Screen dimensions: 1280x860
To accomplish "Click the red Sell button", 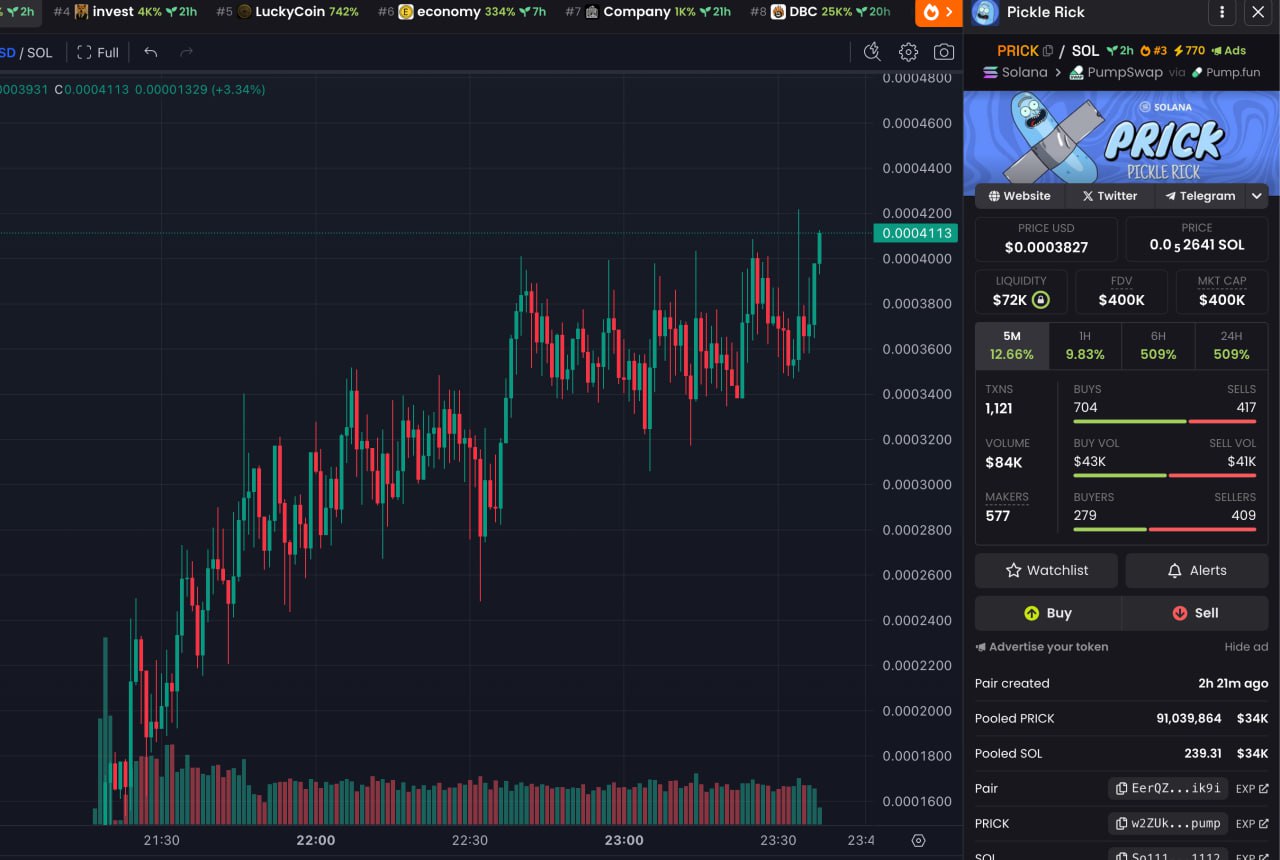I will pyautogui.click(x=1195, y=613).
